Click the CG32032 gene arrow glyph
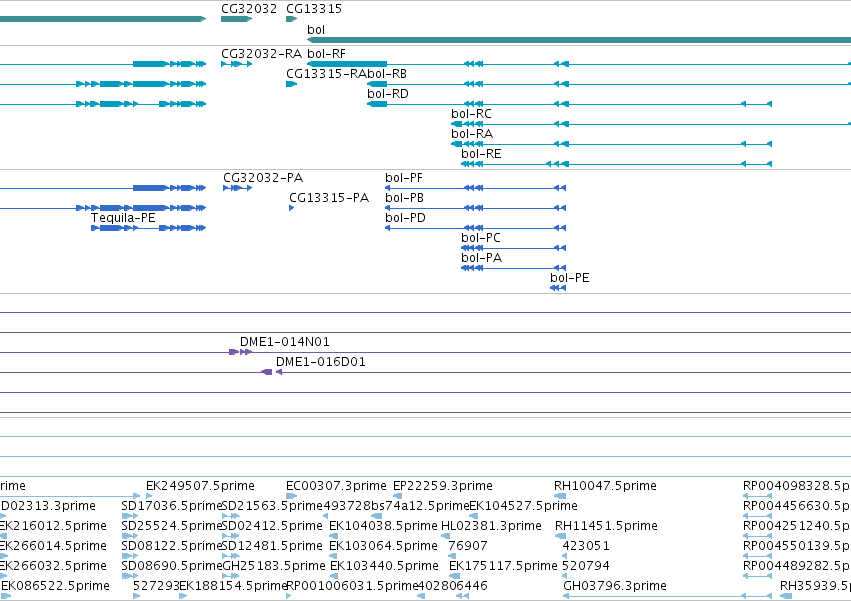Image resolution: width=851 pixels, height=601 pixels. click(x=236, y=19)
